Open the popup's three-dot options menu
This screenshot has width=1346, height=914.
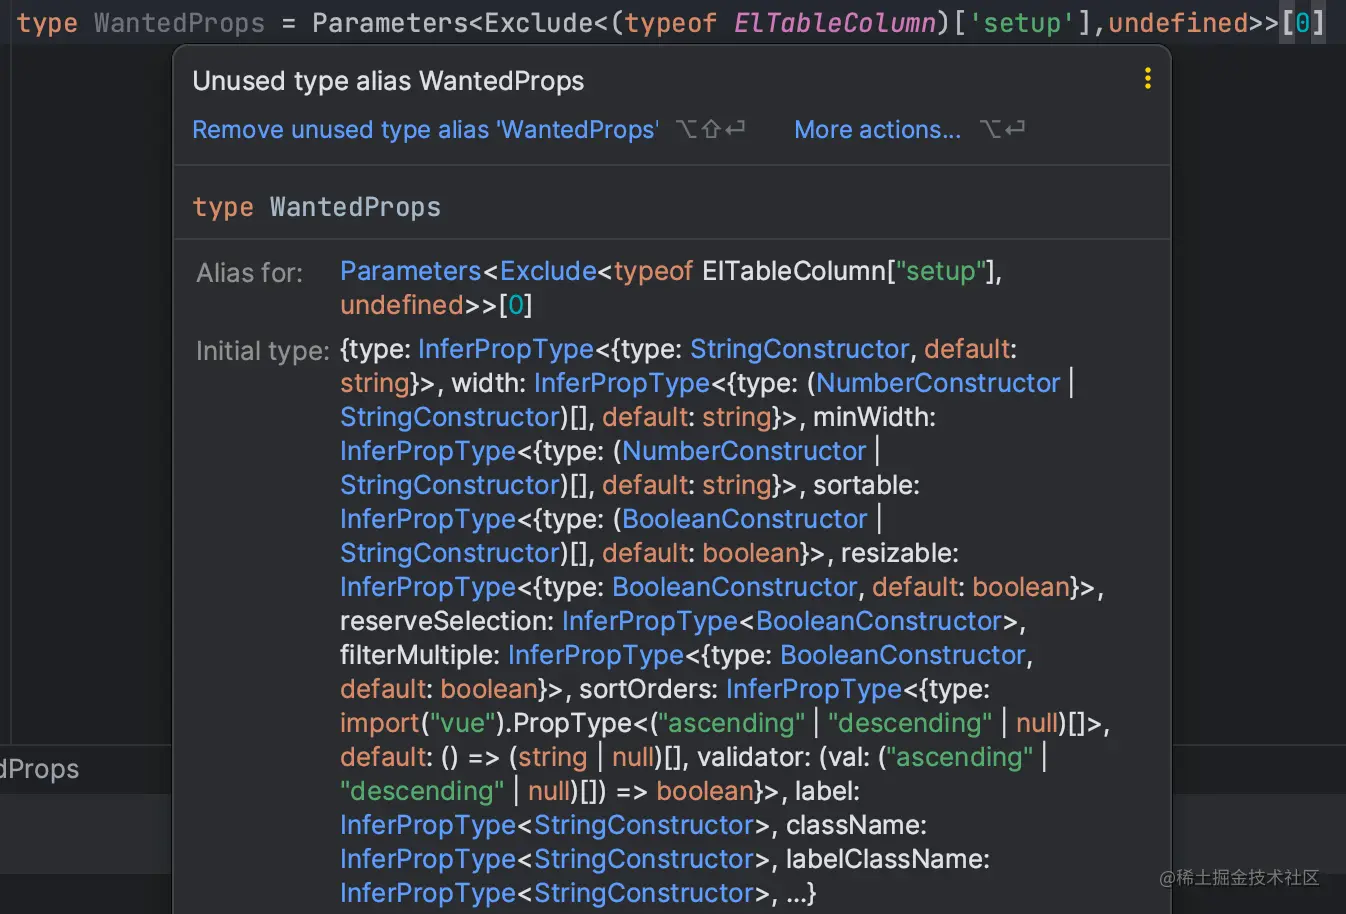coord(1148,79)
